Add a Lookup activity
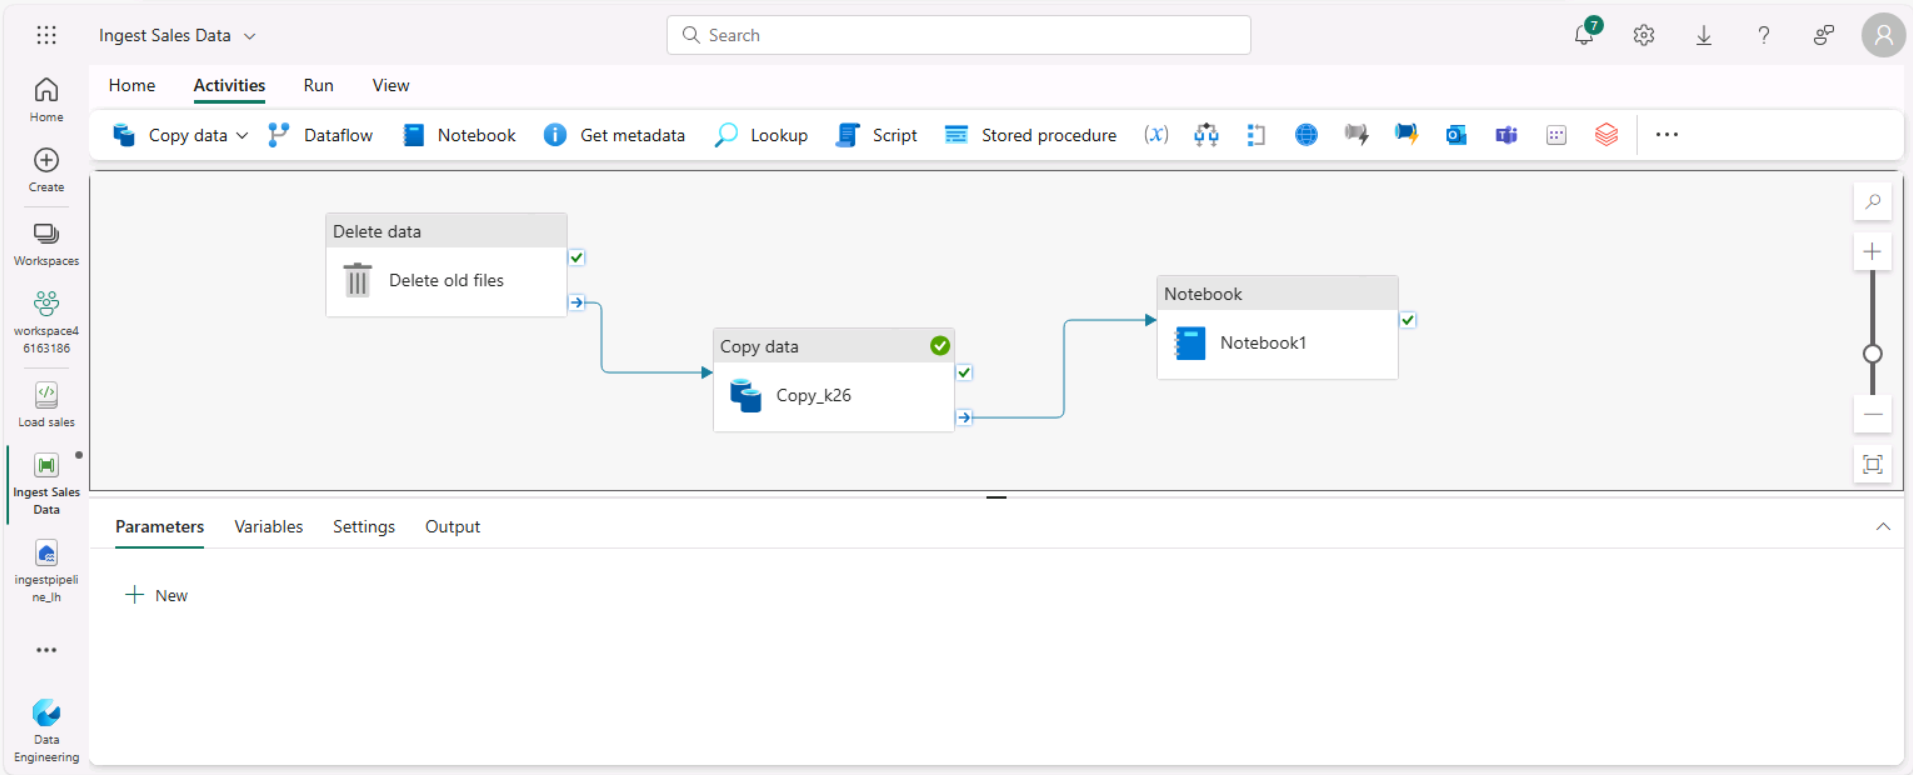Screen dimensions: 1913x775 pyautogui.click(x=761, y=135)
